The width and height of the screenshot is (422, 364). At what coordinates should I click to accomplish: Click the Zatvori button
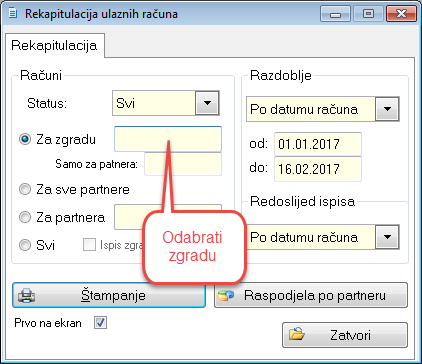pyautogui.click(x=345, y=335)
